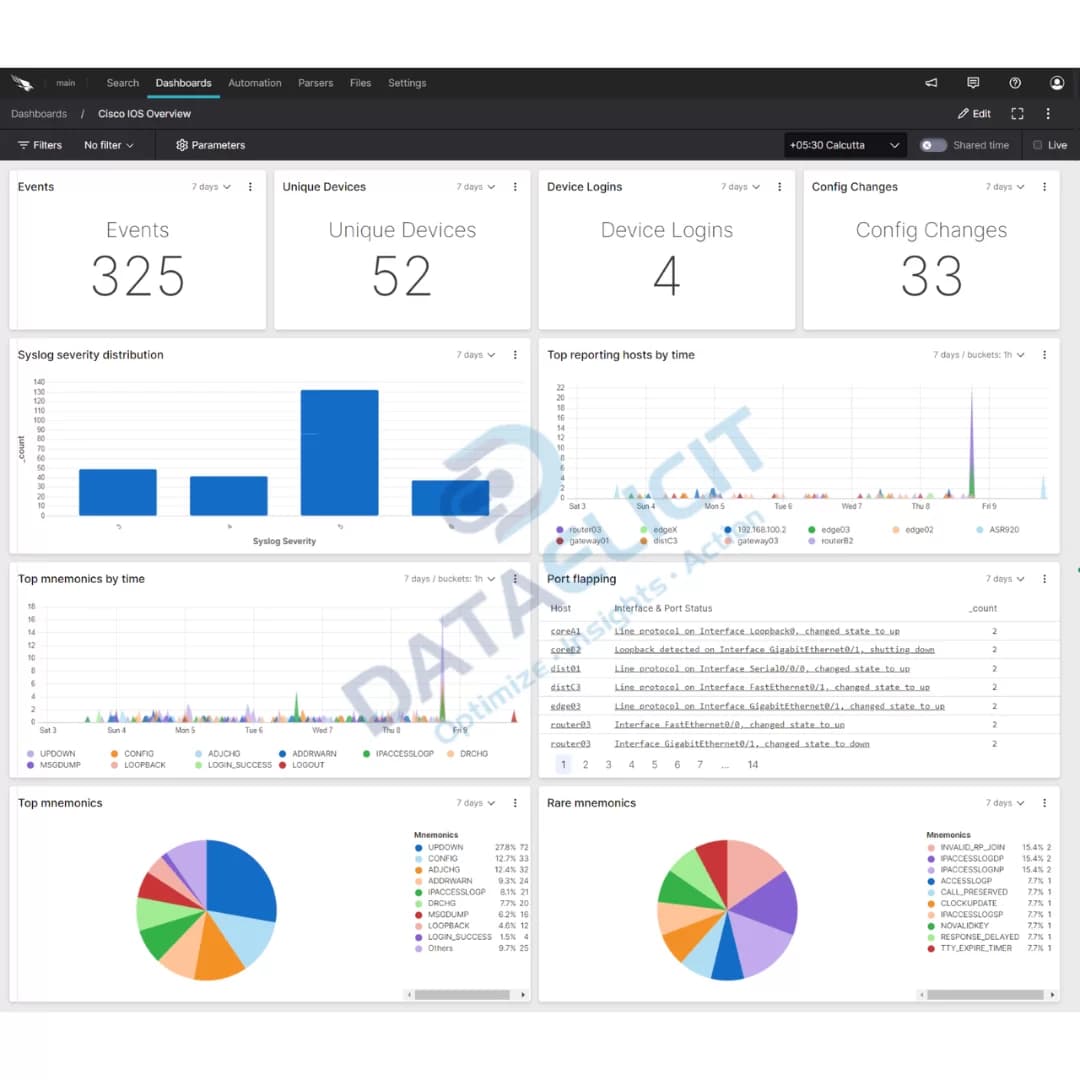Toggle the Shared time switch
The width and height of the screenshot is (1080, 1080).
[932, 145]
